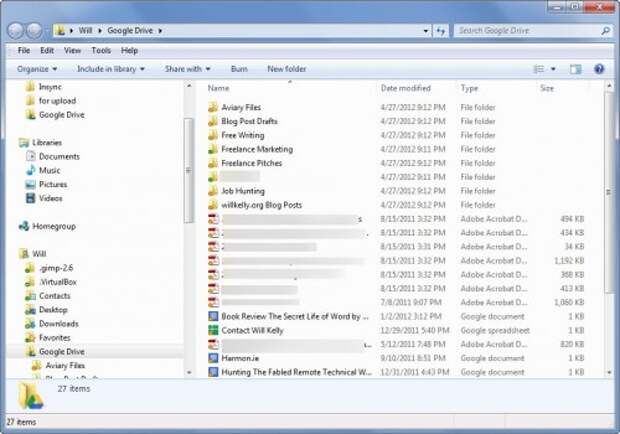Screen dimensions: 620x434
Task: Open the File menu
Action: (24, 51)
